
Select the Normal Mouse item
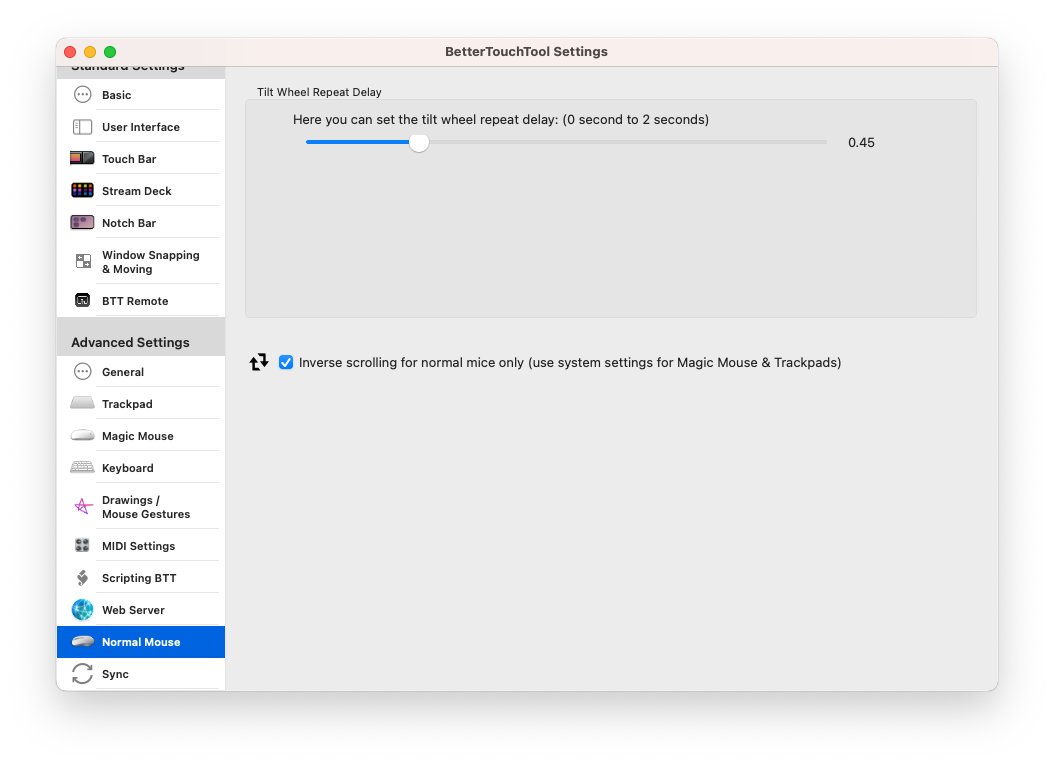[x=141, y=642]
